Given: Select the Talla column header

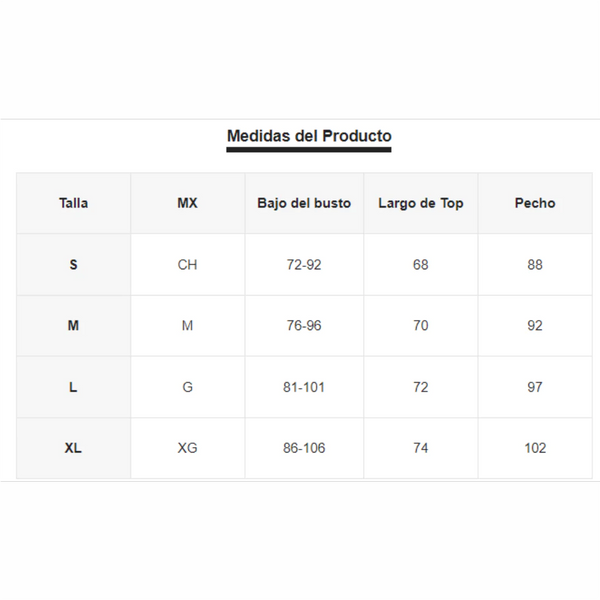Looking at the screenshot, I should (x=73, y=203).
